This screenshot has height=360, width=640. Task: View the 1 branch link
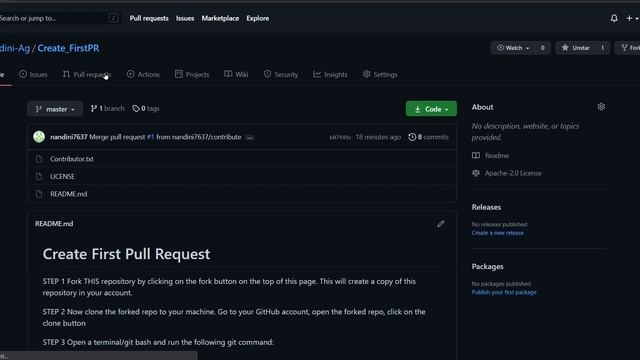pos(108,109)
